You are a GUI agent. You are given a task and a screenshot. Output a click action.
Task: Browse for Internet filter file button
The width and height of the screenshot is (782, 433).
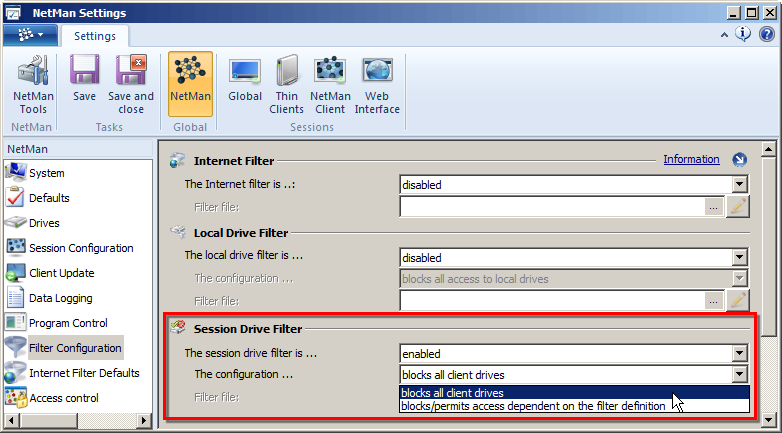coord(713,207)
